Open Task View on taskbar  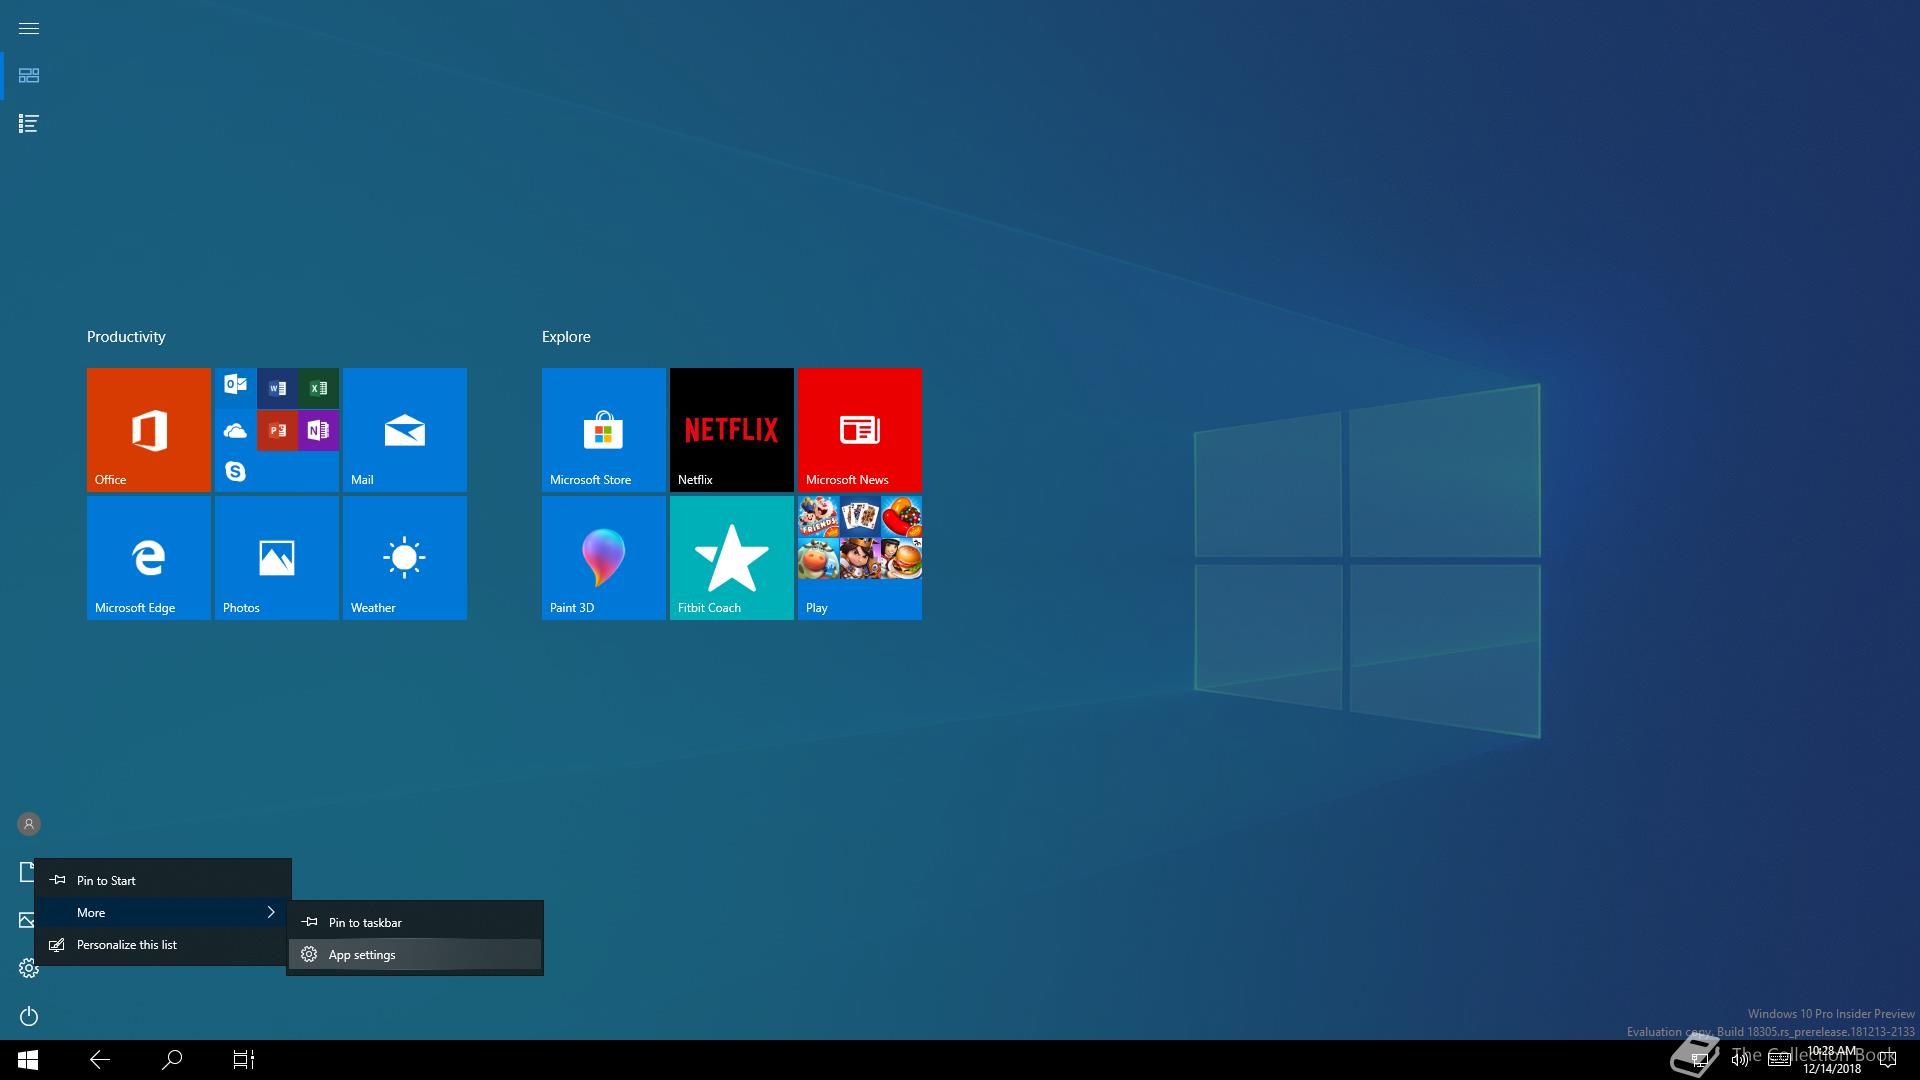coord(244,1060)
